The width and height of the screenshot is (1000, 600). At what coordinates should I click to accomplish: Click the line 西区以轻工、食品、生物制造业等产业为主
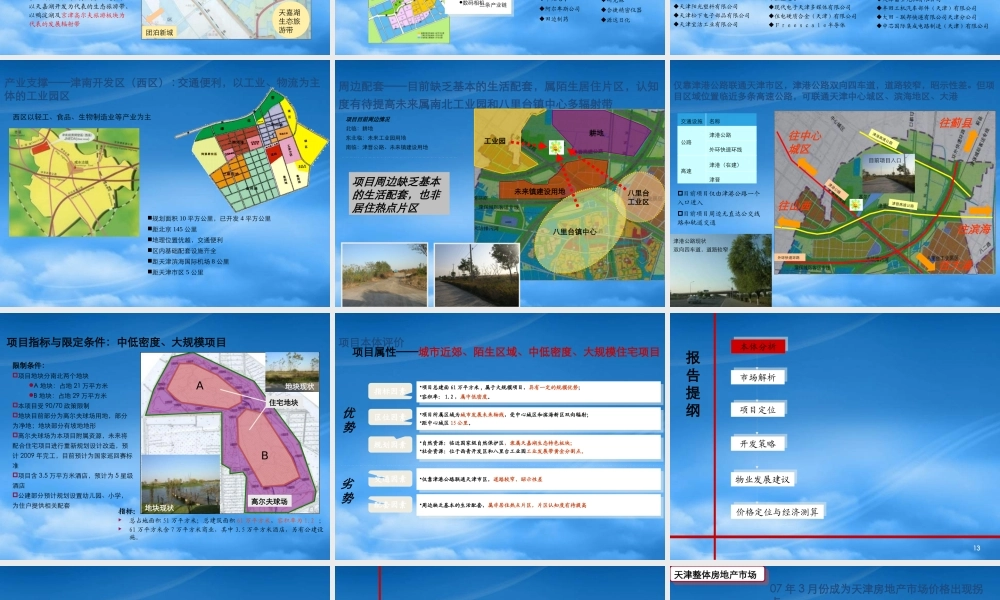pyautogui.click(x=82, y=117)
